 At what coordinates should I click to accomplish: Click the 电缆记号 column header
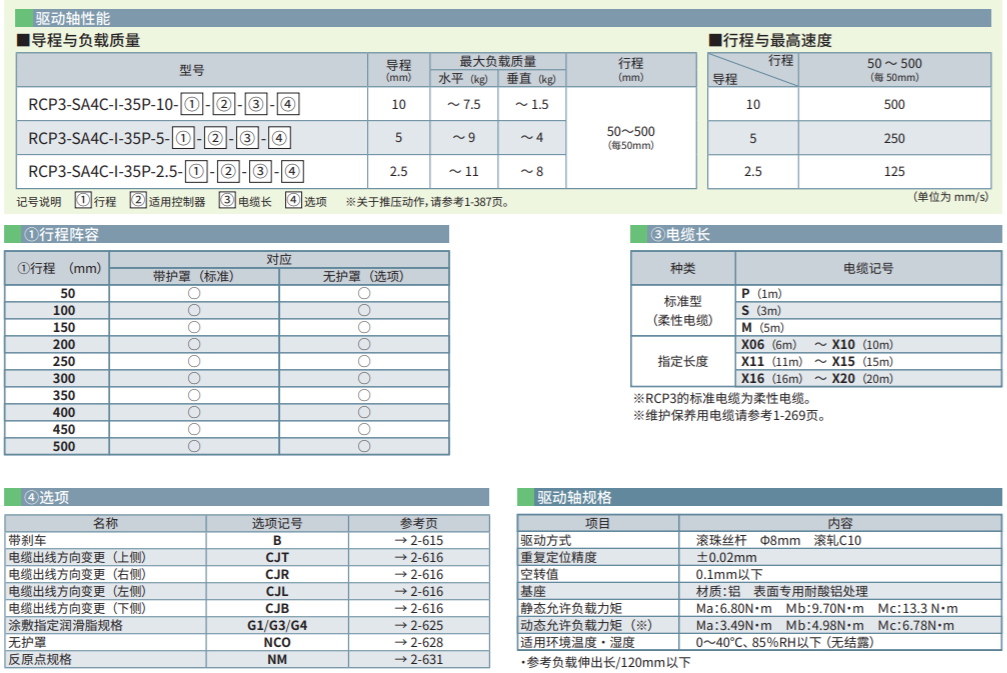[868, 268]
